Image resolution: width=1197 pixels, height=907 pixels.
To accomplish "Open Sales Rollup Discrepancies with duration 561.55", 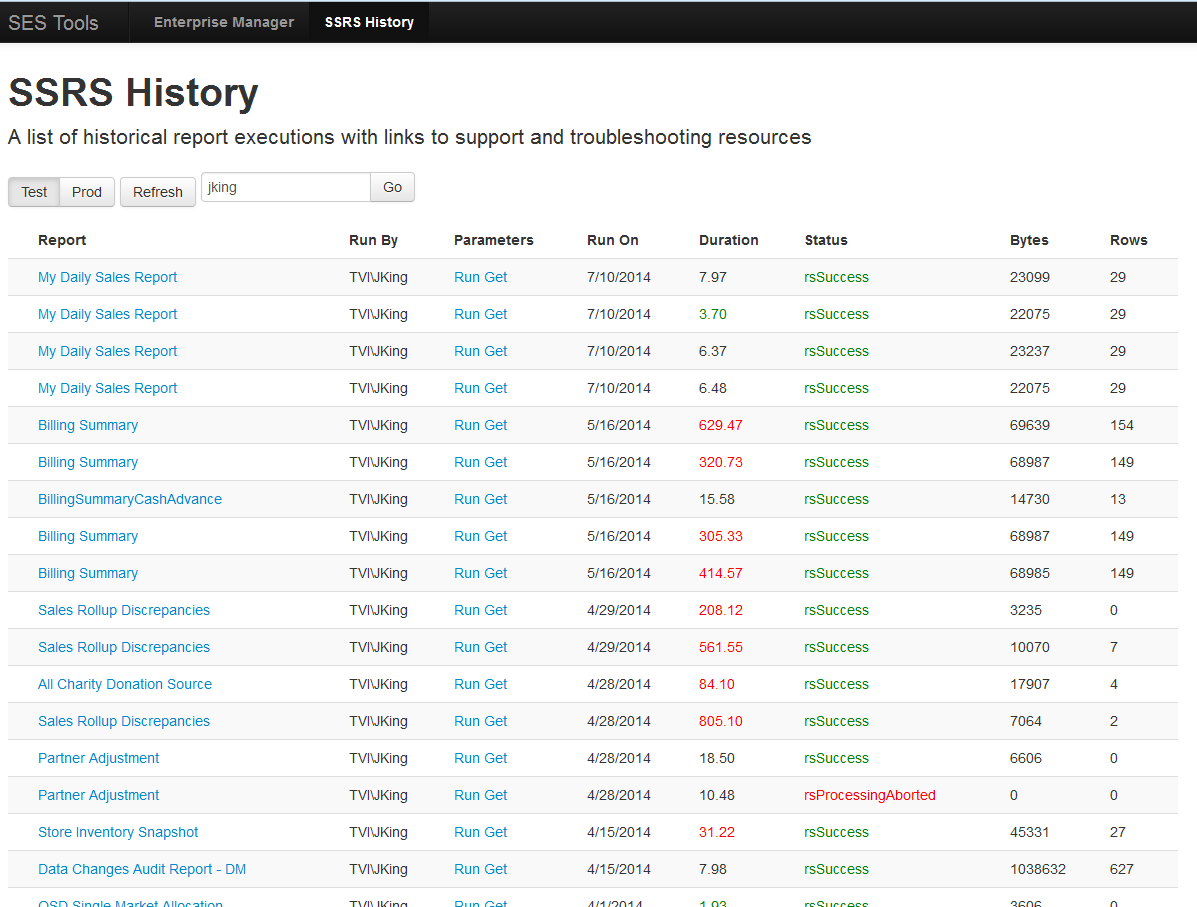I will (124, 647).
